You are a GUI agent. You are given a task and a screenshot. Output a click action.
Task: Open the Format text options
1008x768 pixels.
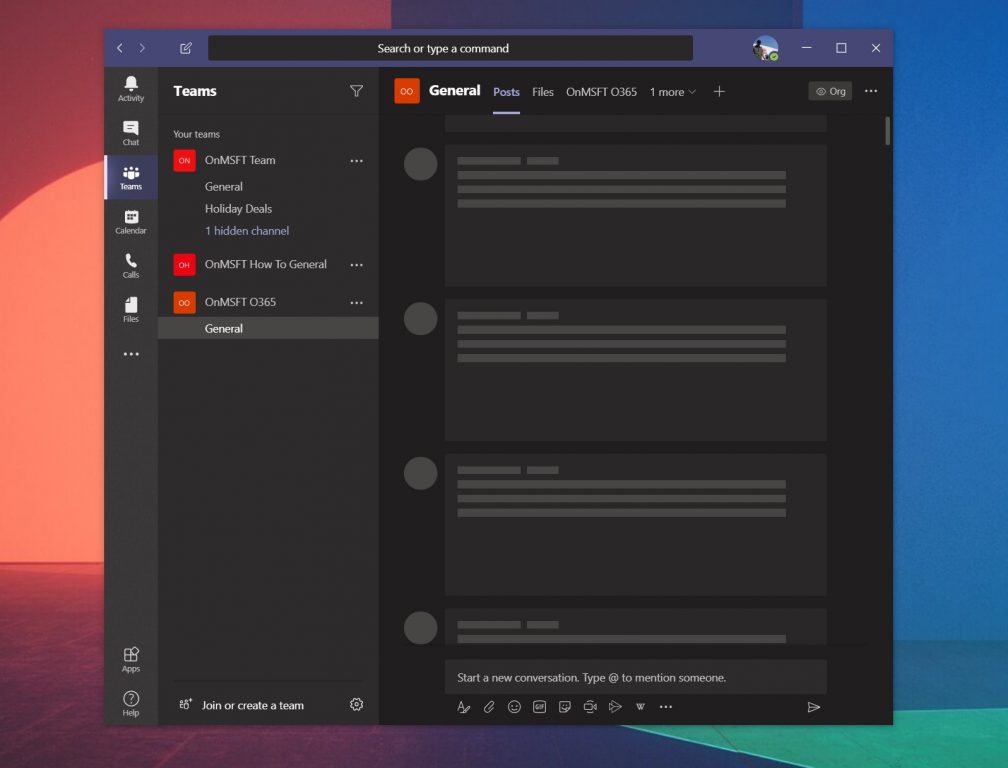tap(463, 707)
